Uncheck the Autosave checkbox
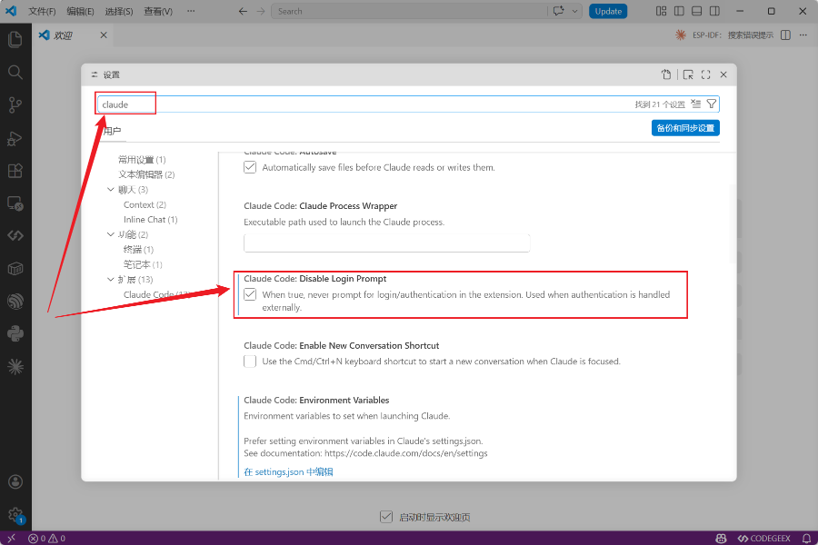Screen dimensions: 818x545 point(250,167)
